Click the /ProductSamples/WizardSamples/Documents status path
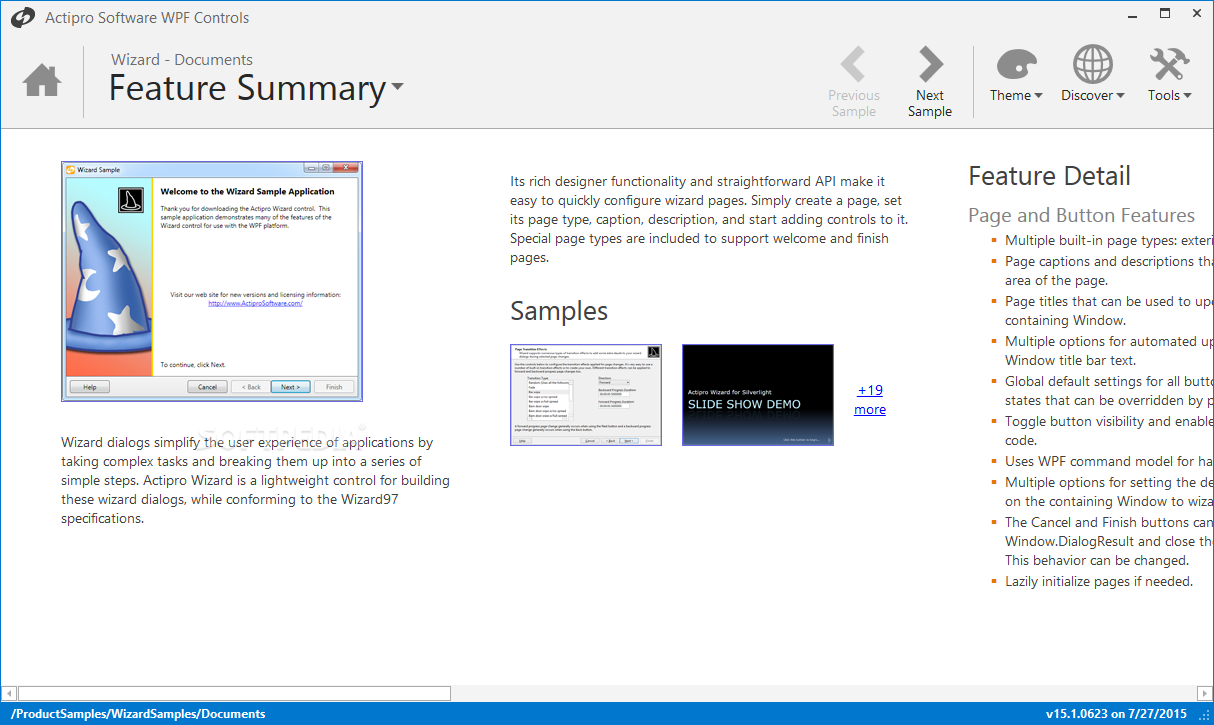Image resolution: width=1214 pixels, height=725 pixels. [x=138, y=714]
